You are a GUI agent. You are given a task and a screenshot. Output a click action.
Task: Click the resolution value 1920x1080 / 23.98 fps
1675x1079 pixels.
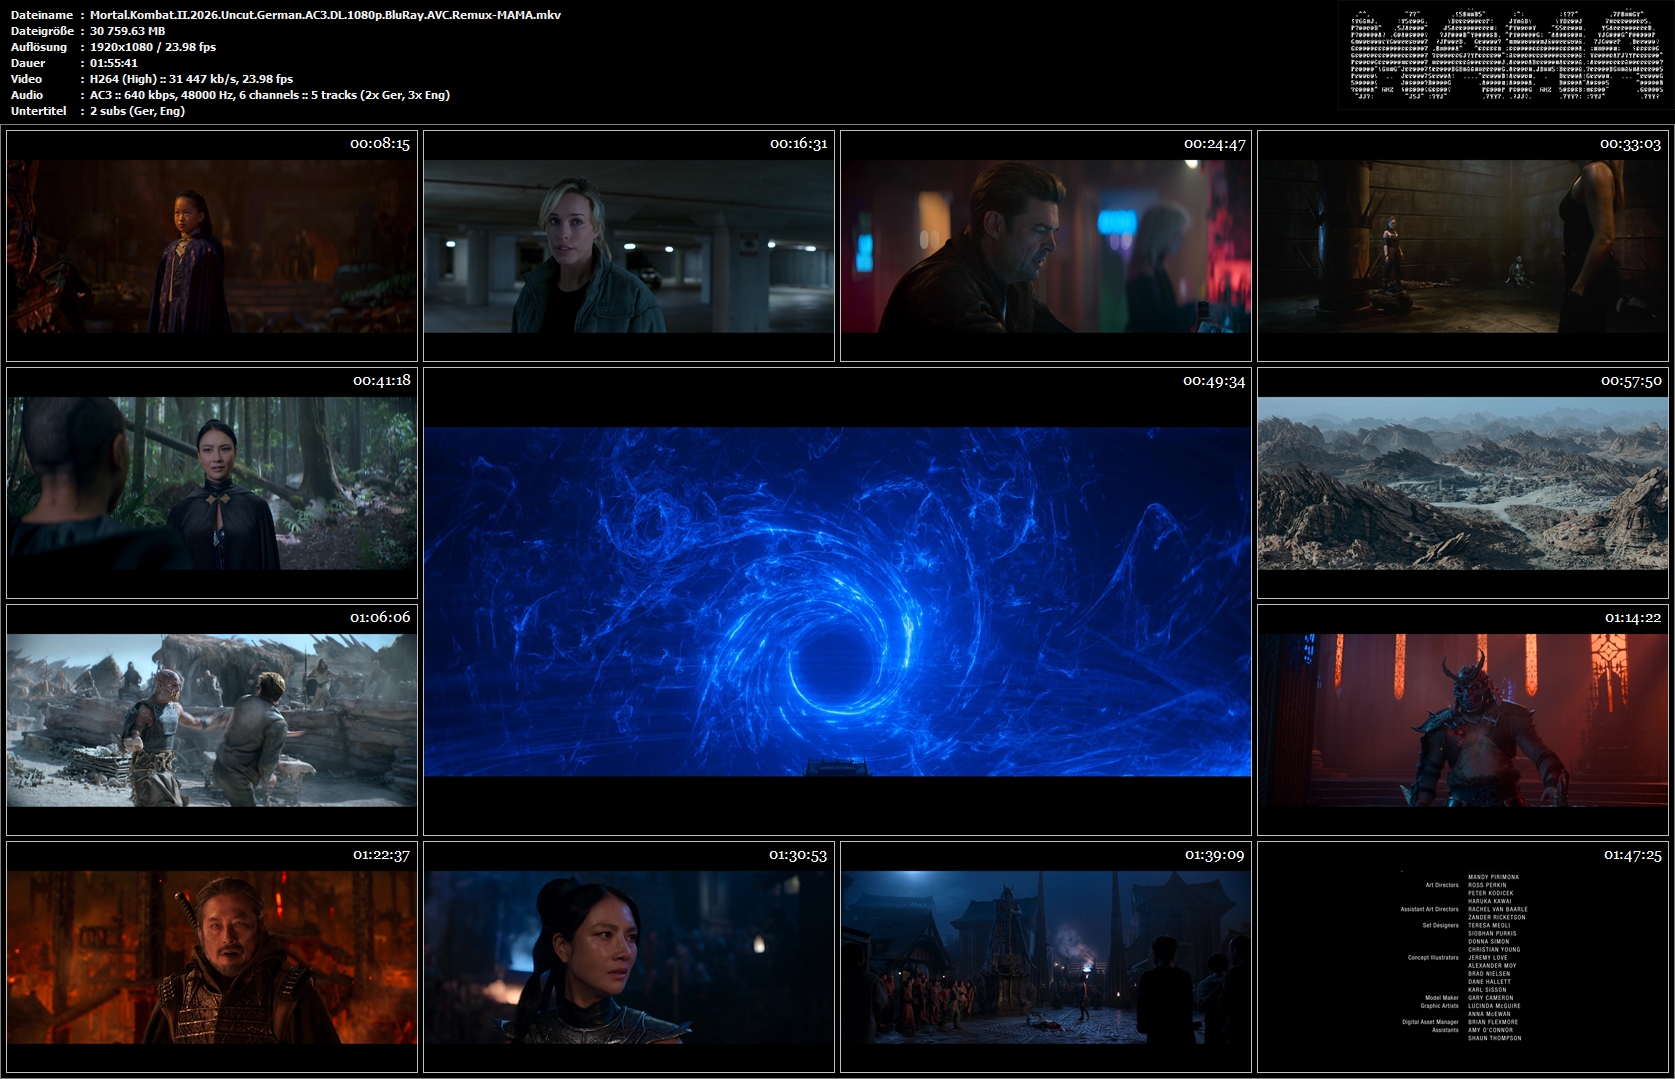[x=153, y=47]
